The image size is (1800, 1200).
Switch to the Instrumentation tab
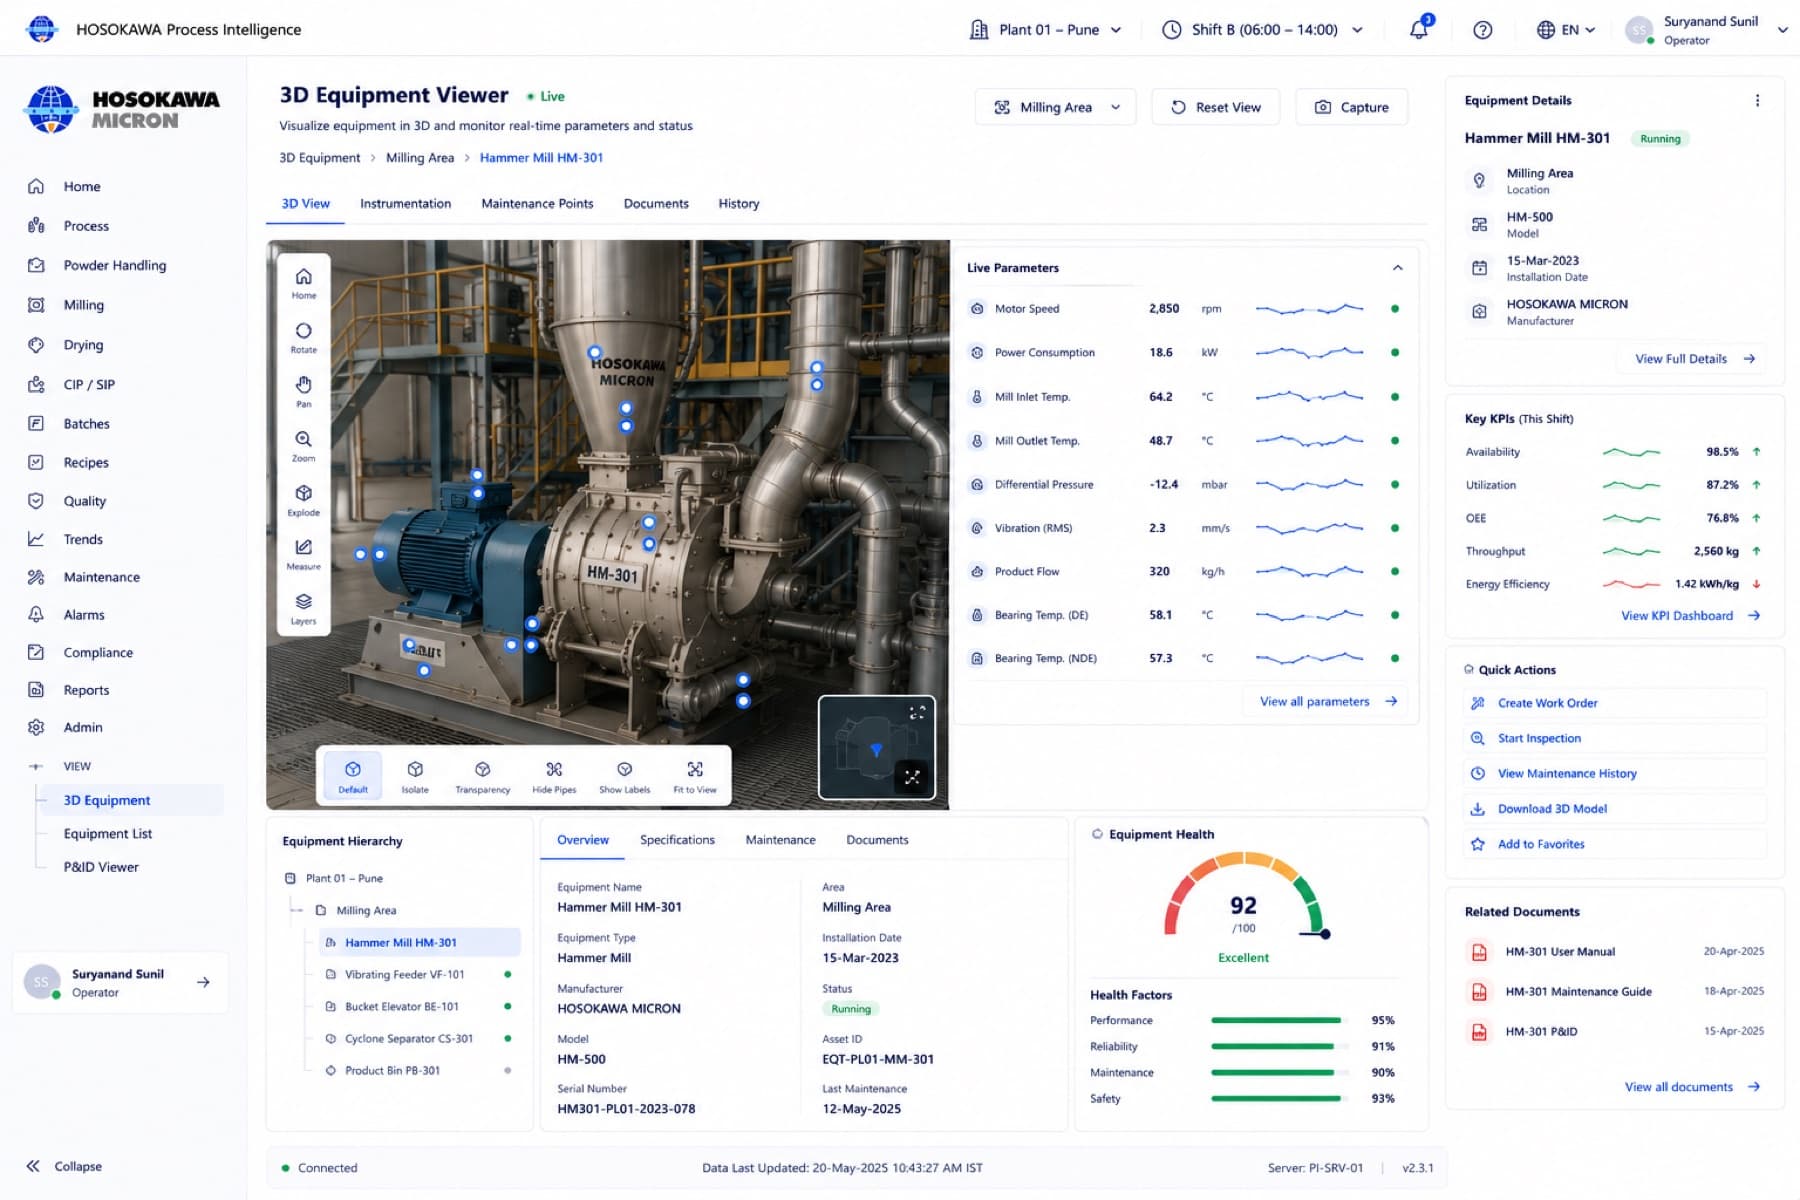coord(405,203)
